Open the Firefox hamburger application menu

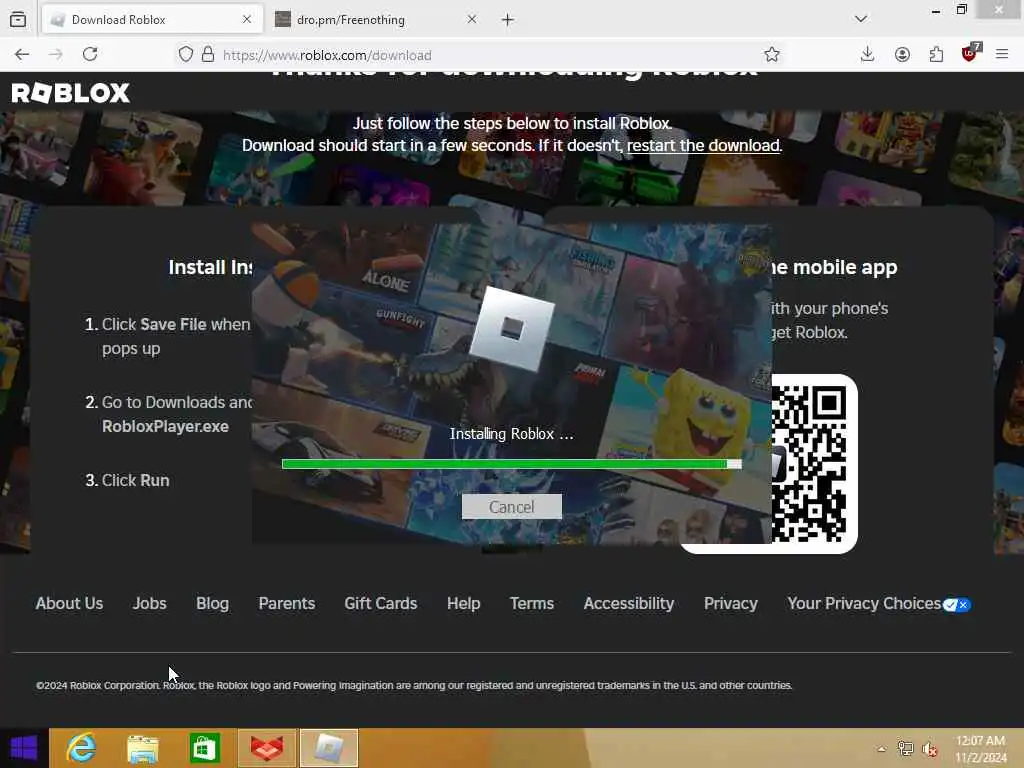click(1002, 55)
